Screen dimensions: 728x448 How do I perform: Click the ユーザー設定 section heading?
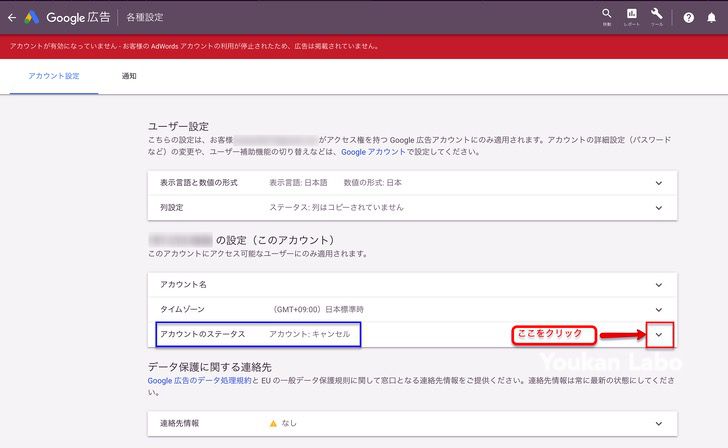178,126
